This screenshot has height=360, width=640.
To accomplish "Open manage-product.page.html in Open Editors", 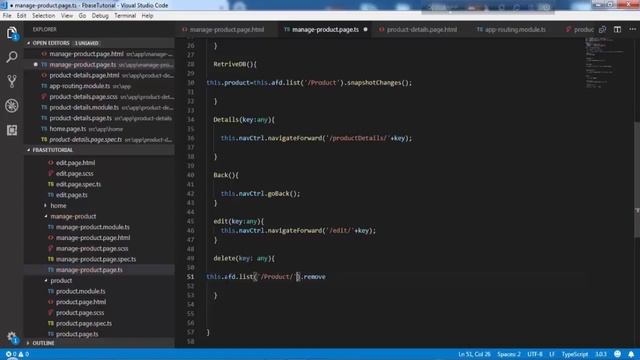I will point(100,54).
